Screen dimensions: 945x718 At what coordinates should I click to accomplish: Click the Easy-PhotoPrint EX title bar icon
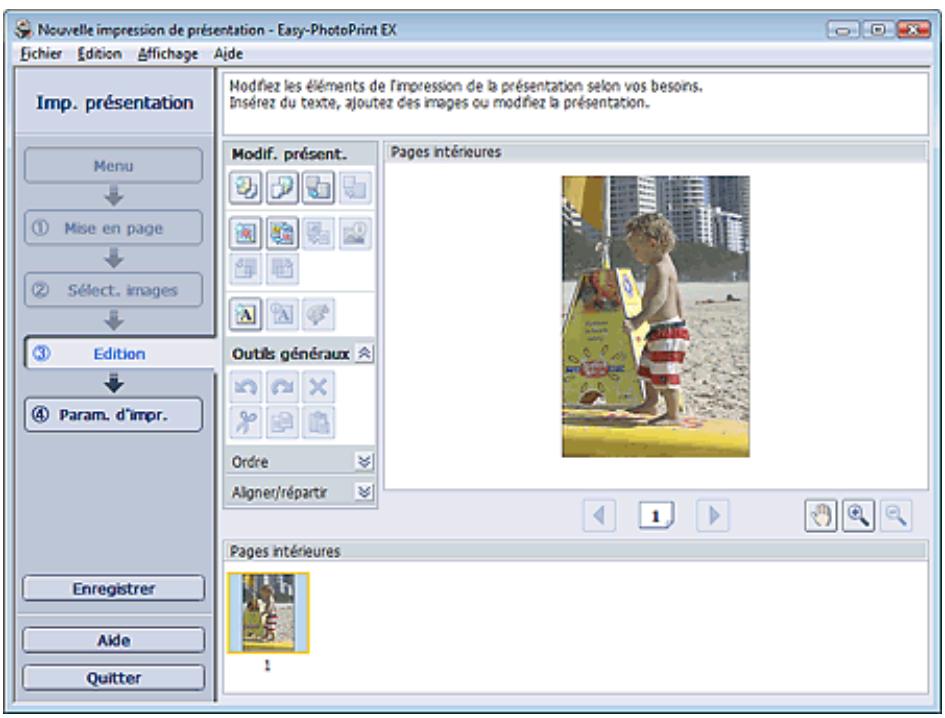tap(24, 29)
